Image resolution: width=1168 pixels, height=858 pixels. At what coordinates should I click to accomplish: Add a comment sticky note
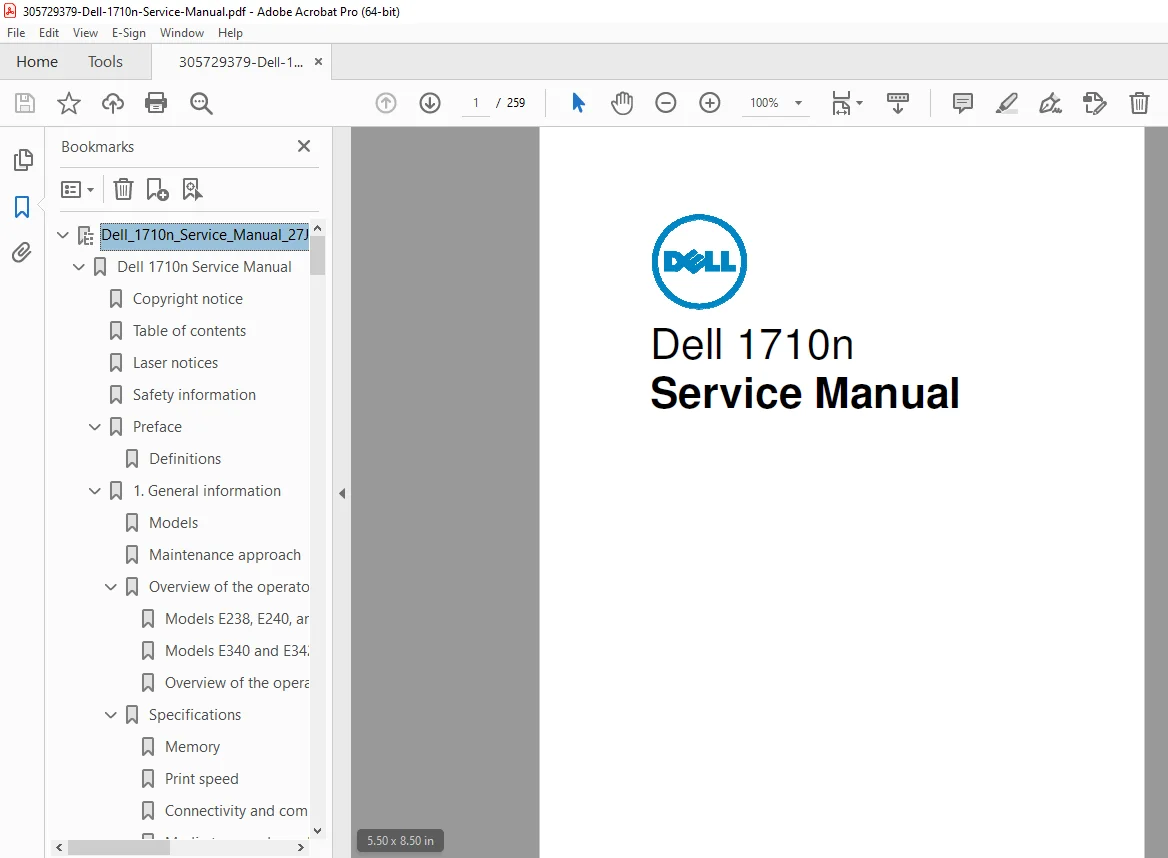962,103
